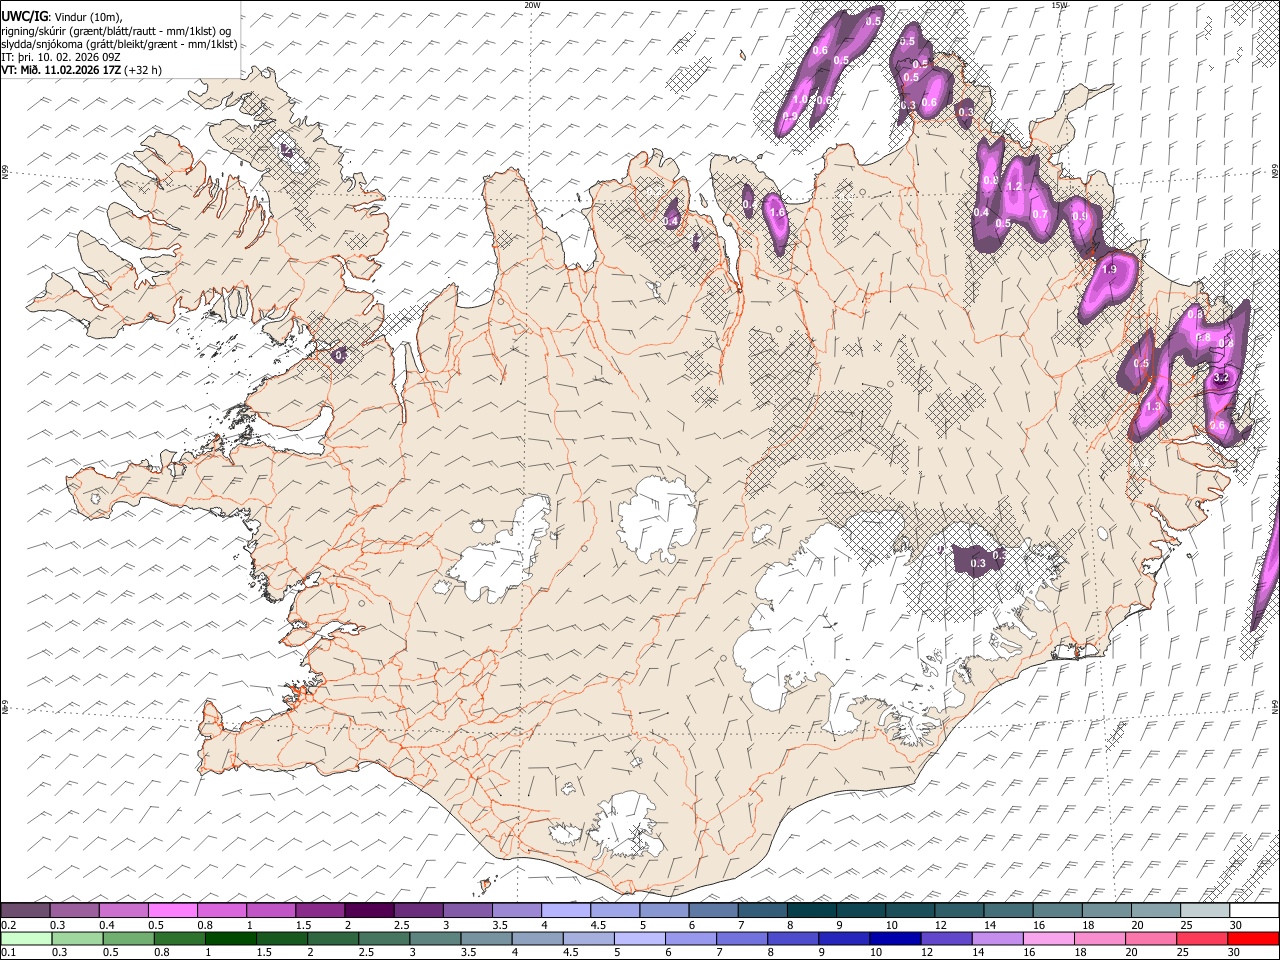The image size is (1280, 960).
Task: Click the '1.0' precipitation value offshore
Action: (799, 100)
